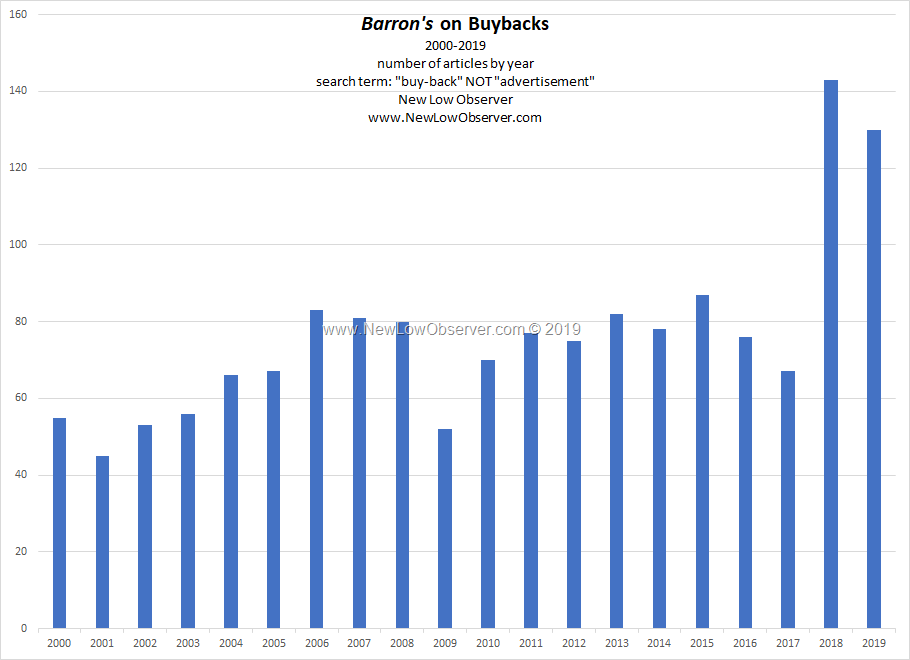Click the 2010 bar in the chart
The height and width of the screenshot is (660, 910).
click(x=488, y=494)
